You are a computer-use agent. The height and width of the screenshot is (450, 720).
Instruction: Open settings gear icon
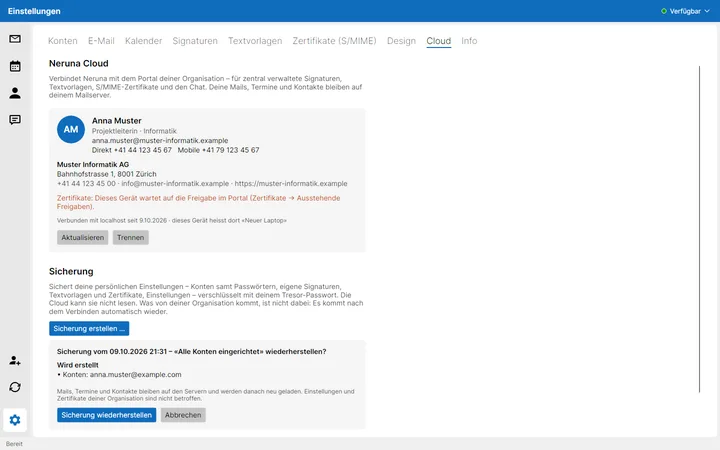pos(15,420)
